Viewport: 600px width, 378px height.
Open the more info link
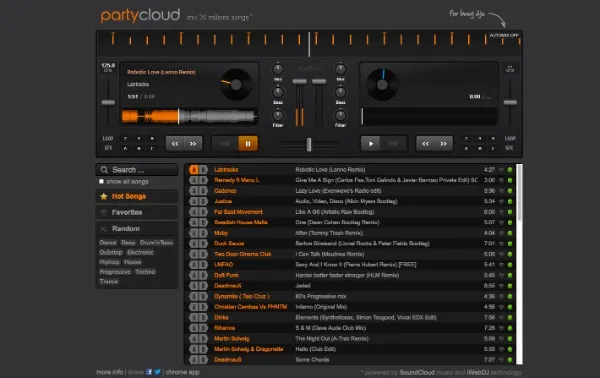(109, 372)
